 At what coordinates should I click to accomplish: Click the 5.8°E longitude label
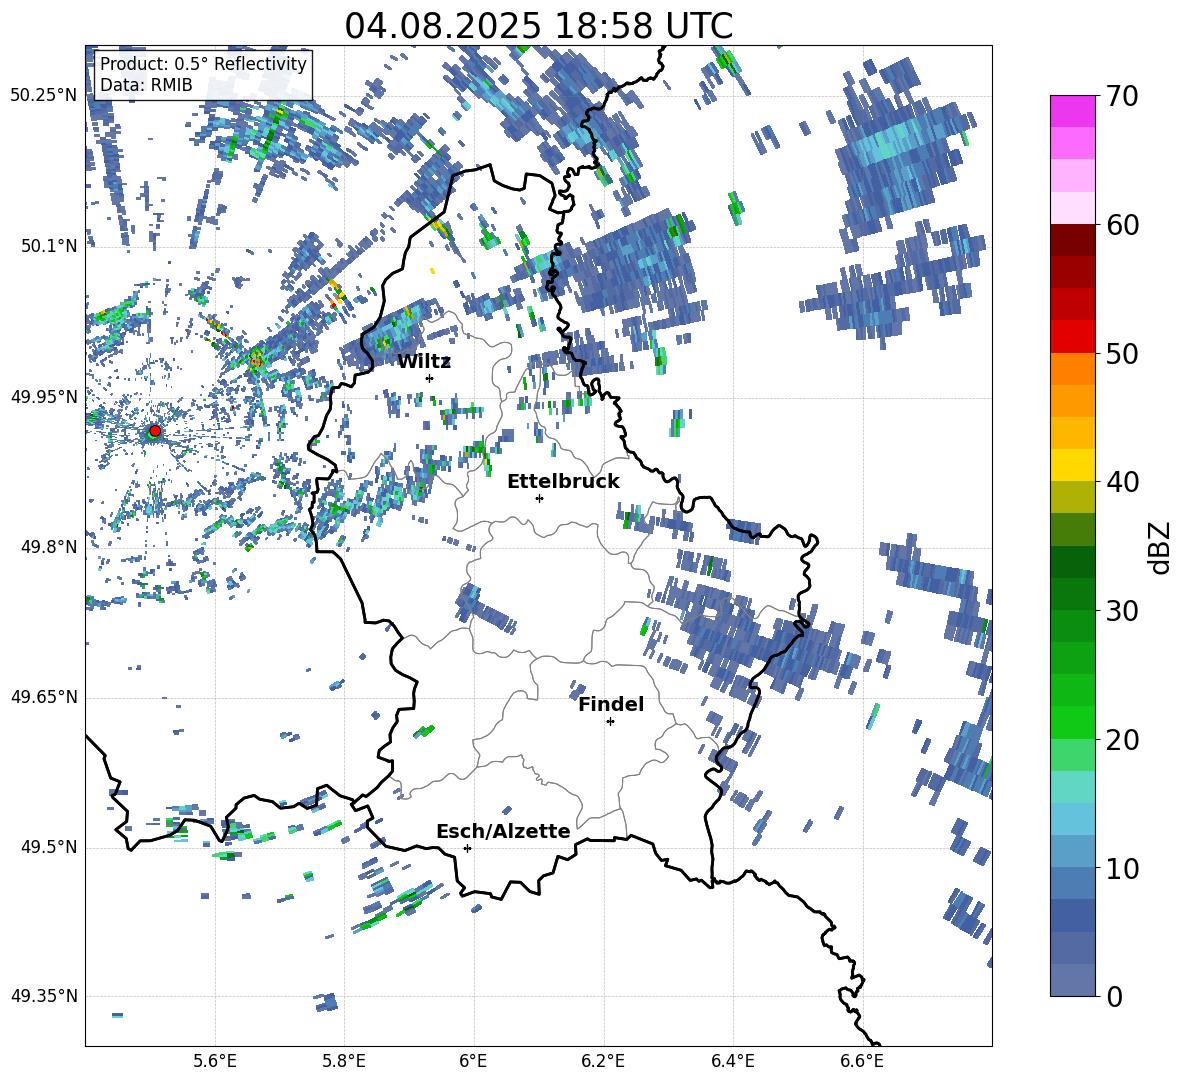[x=344, y=1061]
